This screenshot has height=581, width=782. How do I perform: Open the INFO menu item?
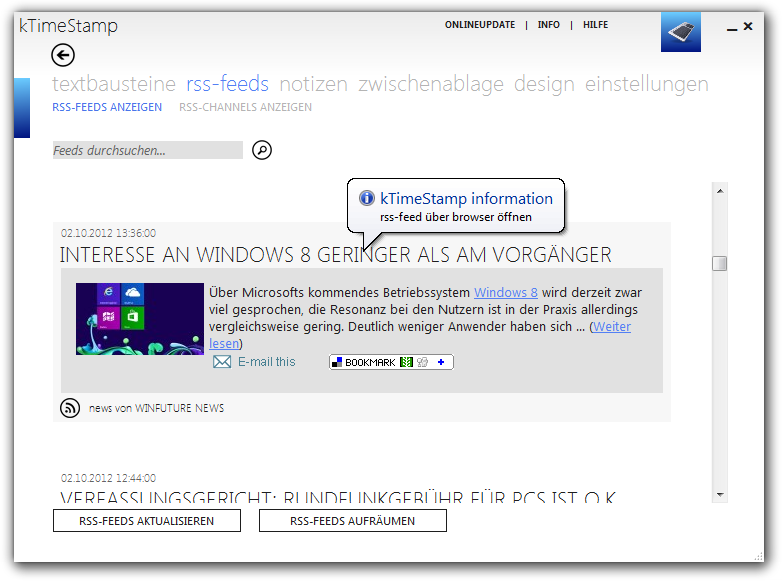tap(549, 25)
